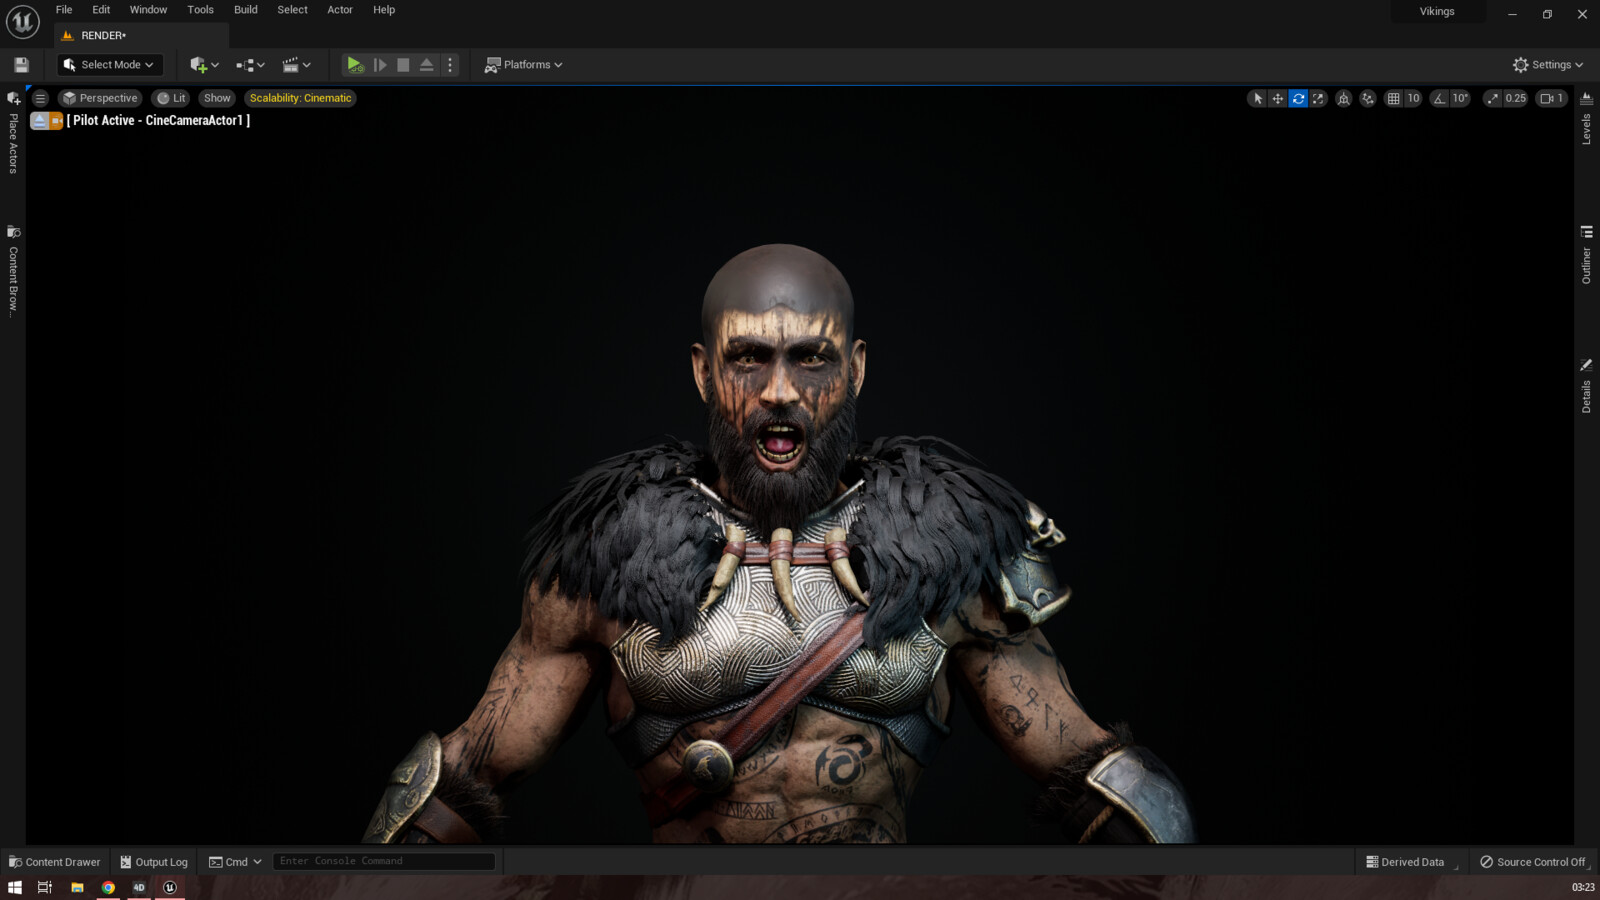Open the Select Mode dropdown
The height and width of the screenshot is (900, 1600).
point(109,65)
